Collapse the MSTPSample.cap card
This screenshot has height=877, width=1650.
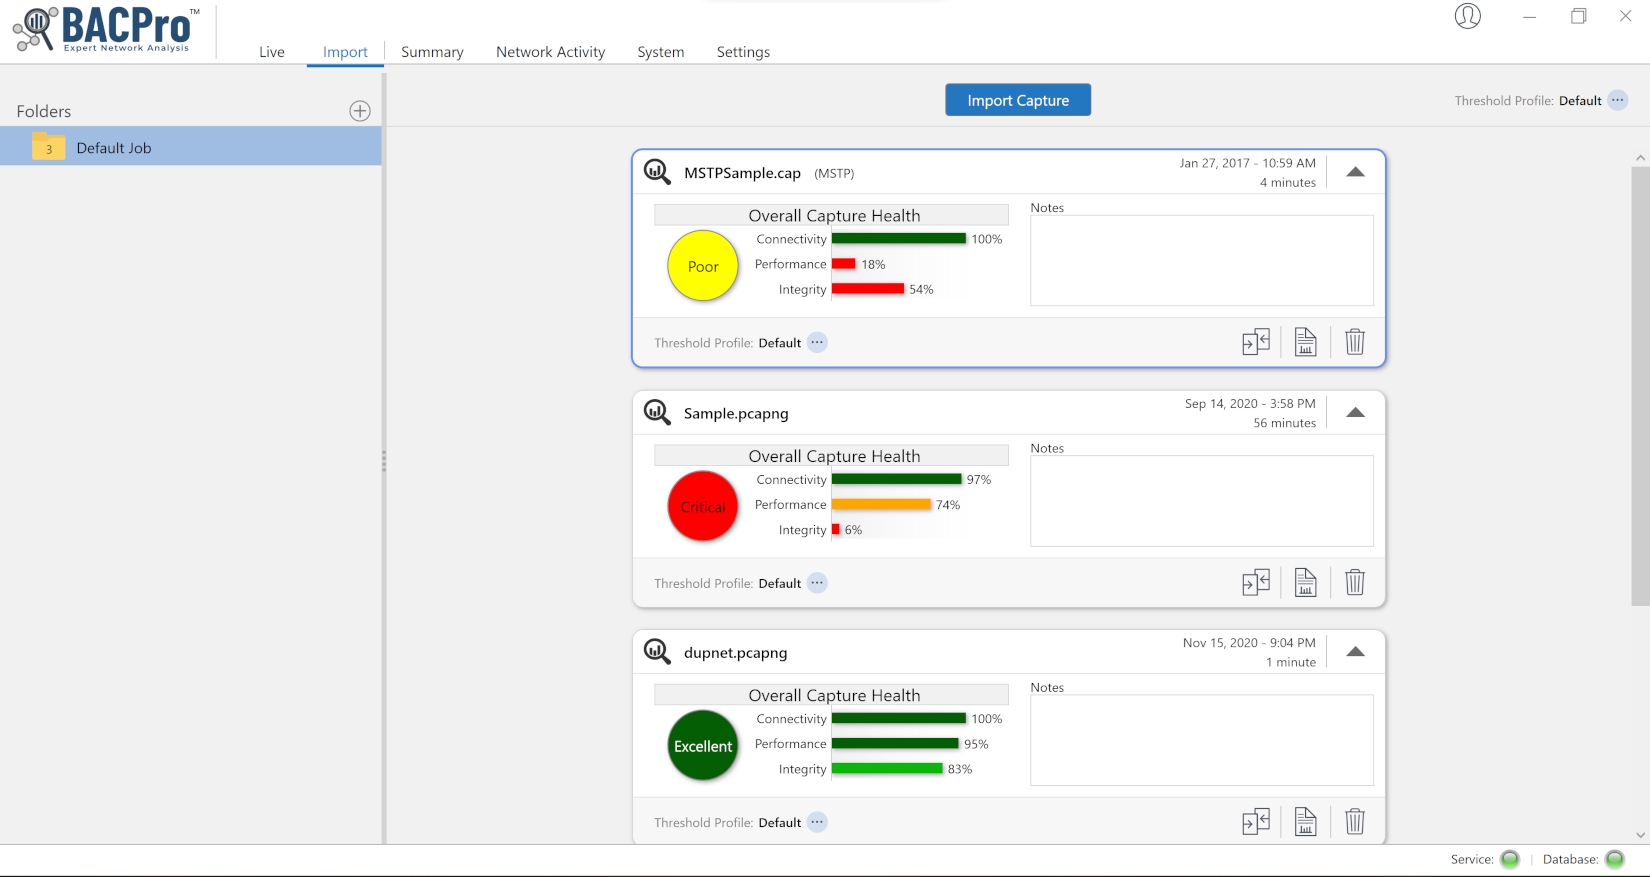[1355, 172]
